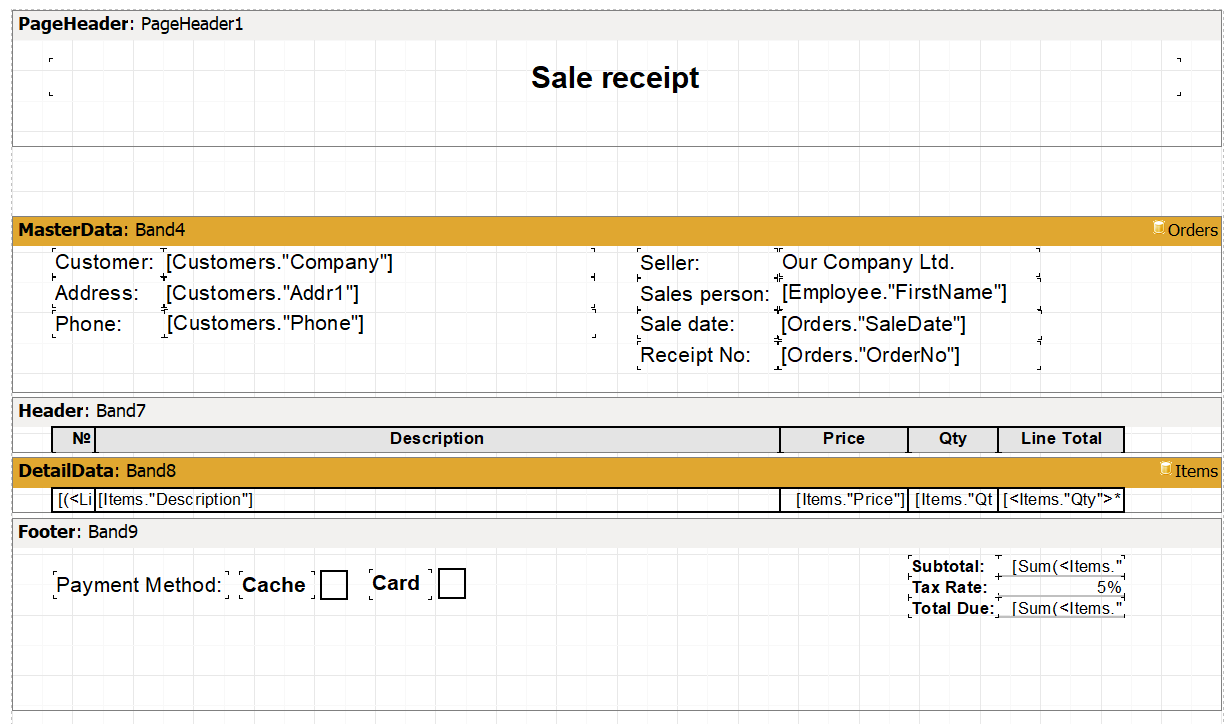Select the [Customers."Phone"] field

pyautogui.click(x=379, y=324)
